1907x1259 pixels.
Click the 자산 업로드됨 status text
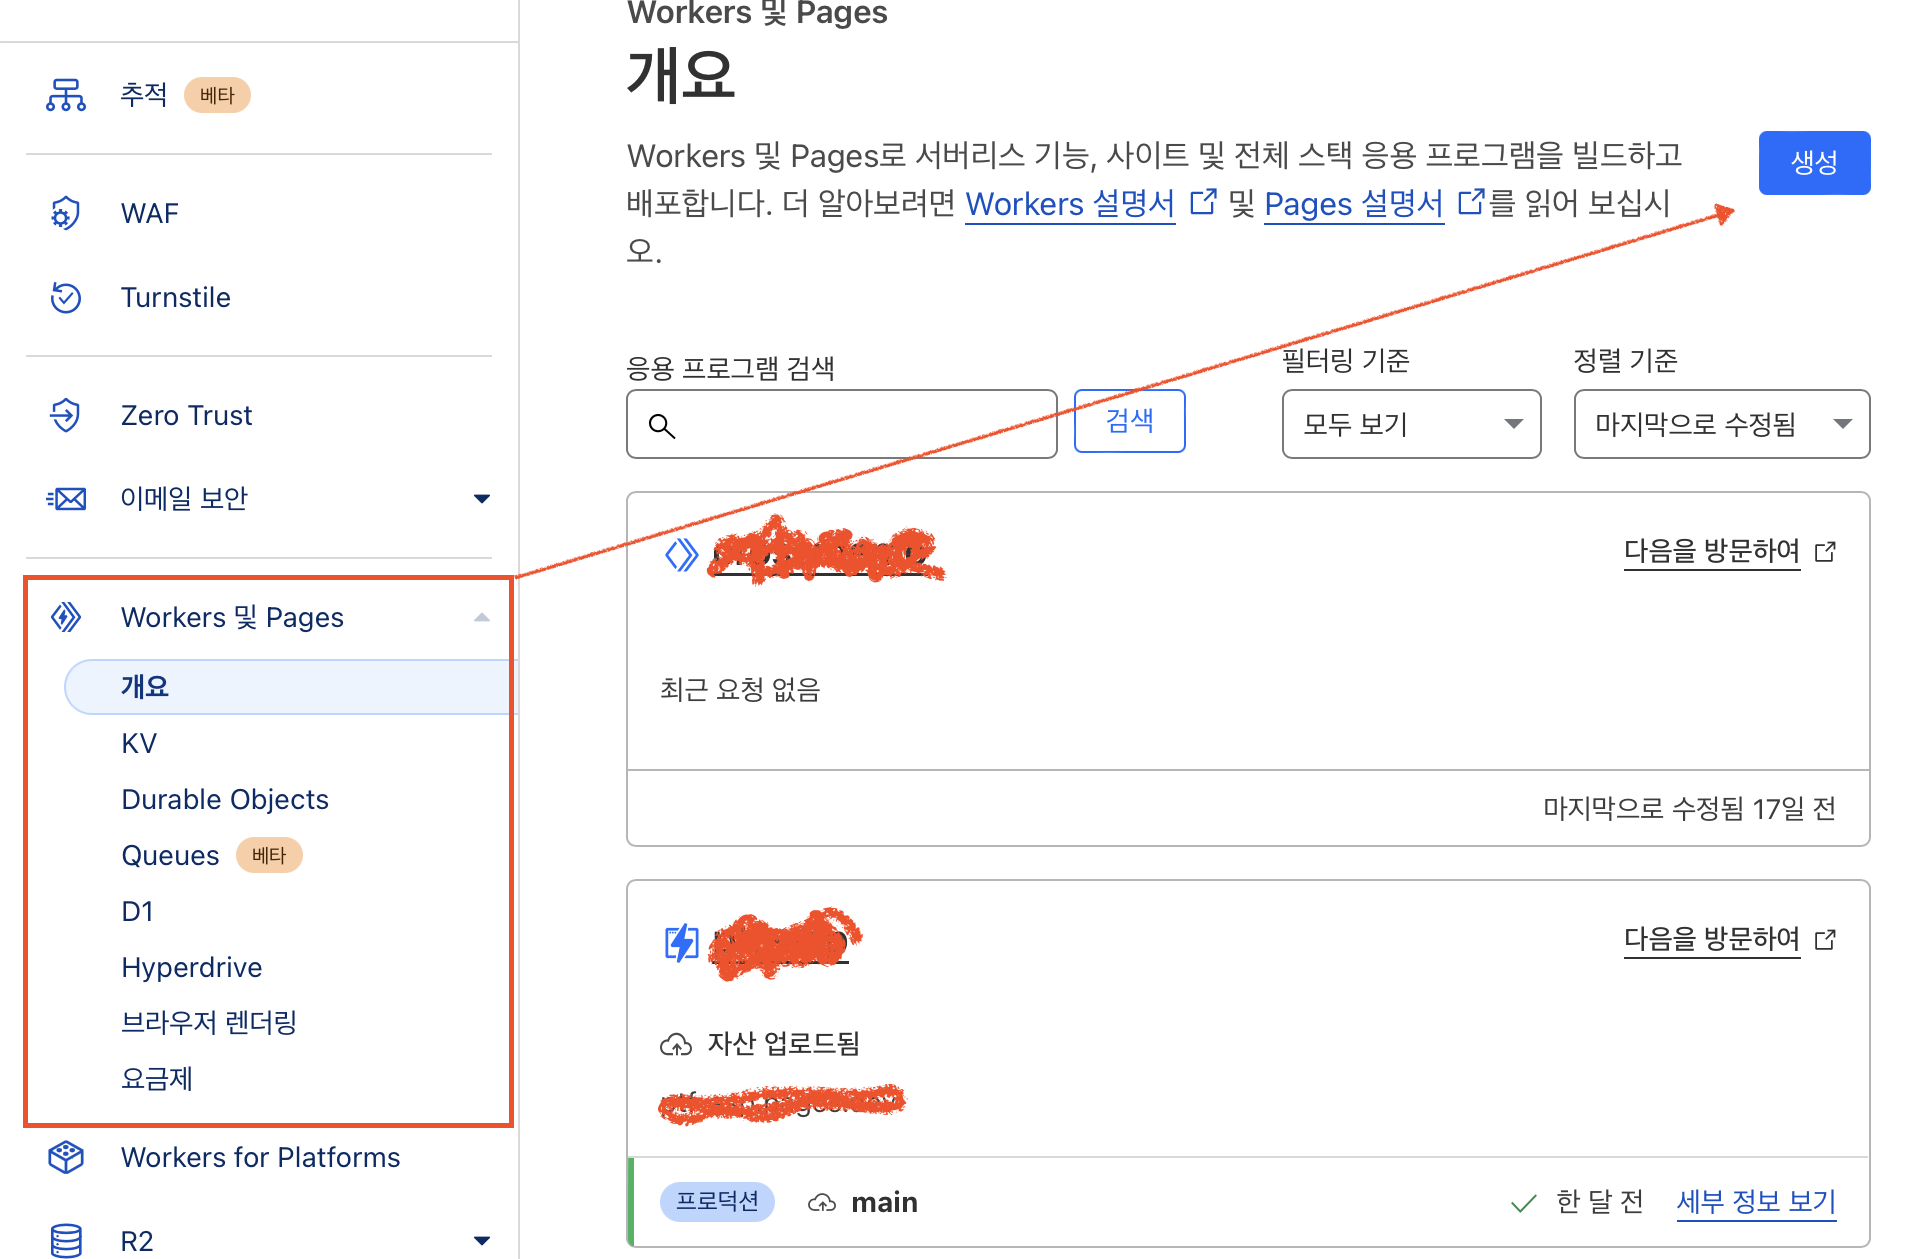[784, 1044]
